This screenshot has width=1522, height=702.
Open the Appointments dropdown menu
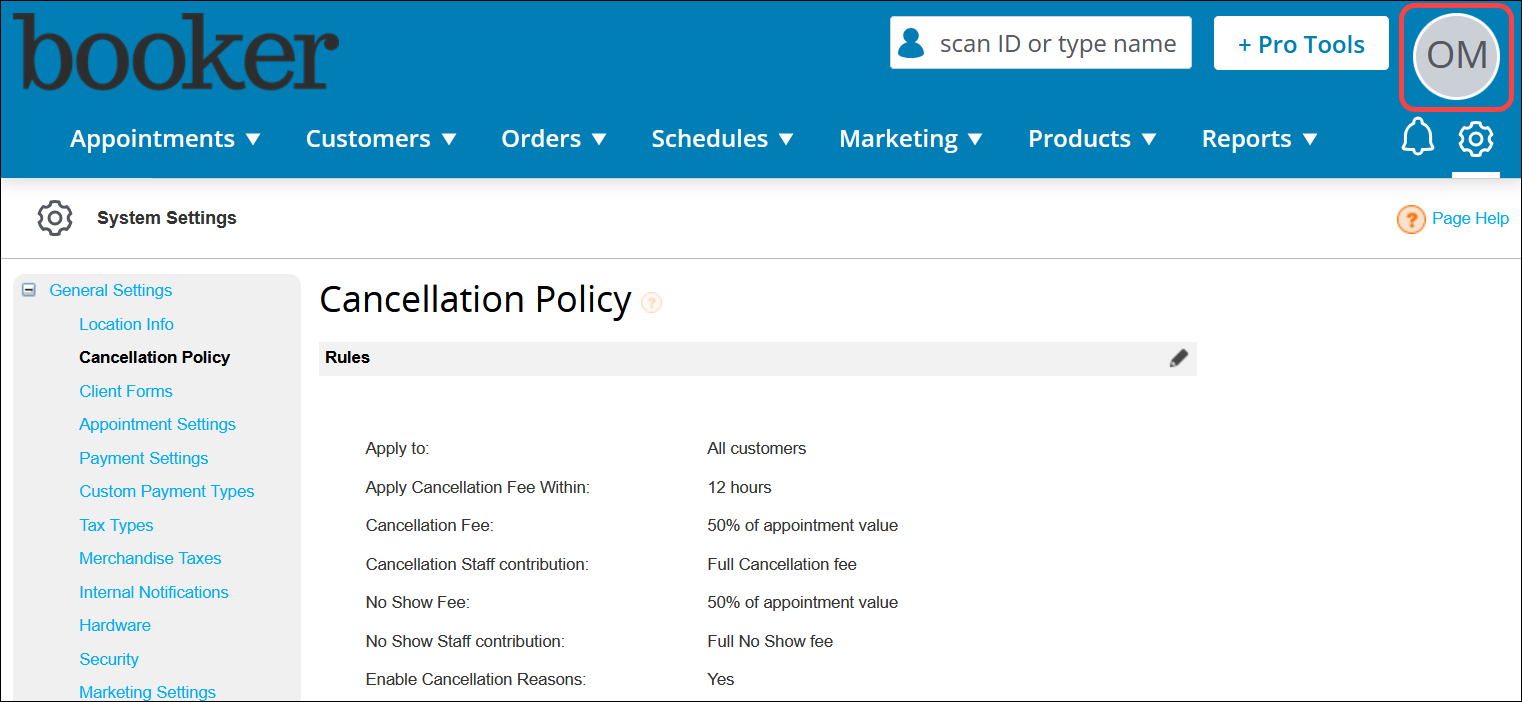pos(166,139)
